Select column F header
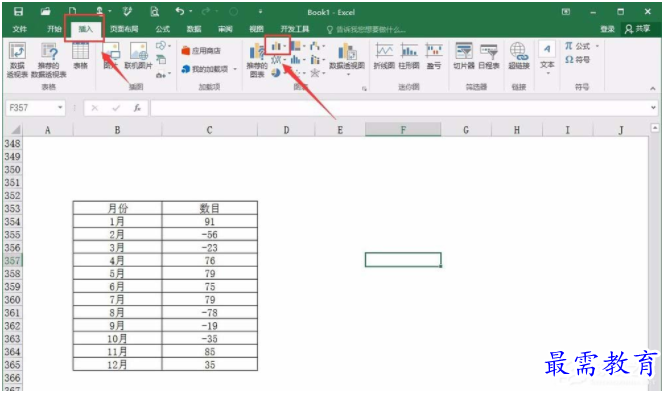 point(403,130)
